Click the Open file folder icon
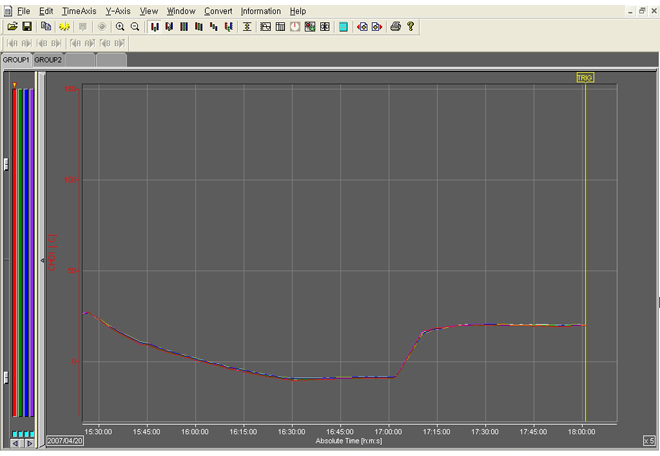 tap(13, 27)
